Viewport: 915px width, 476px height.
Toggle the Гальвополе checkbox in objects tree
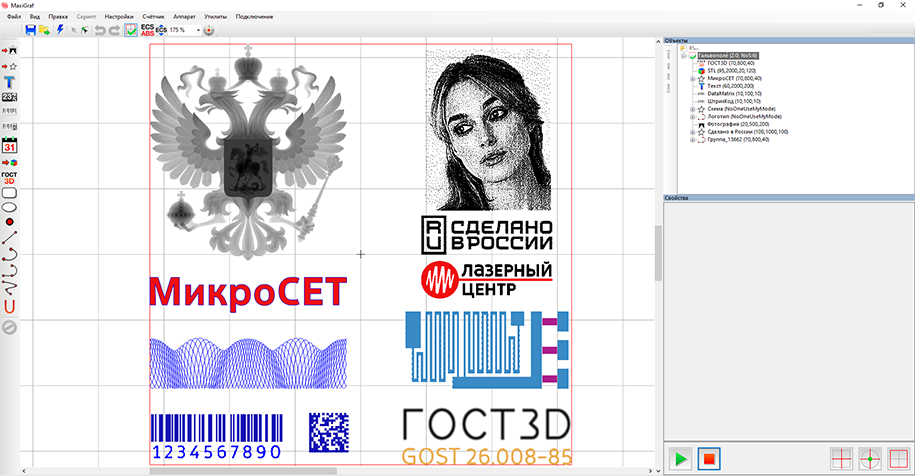693,55
